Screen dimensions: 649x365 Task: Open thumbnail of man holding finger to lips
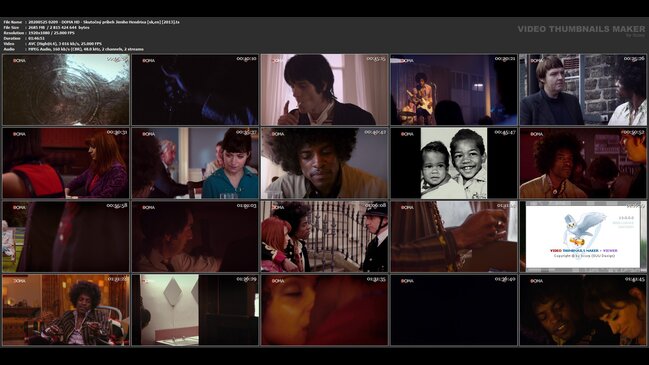click(324, 89)
